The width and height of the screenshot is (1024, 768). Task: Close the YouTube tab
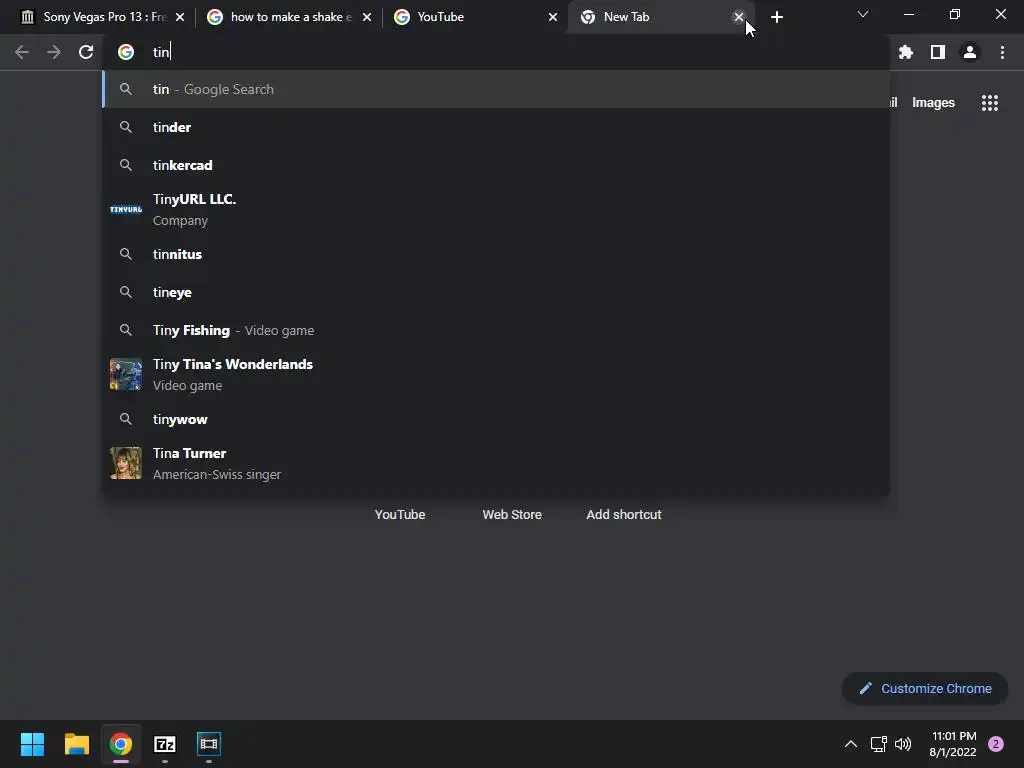pos(553,17)
